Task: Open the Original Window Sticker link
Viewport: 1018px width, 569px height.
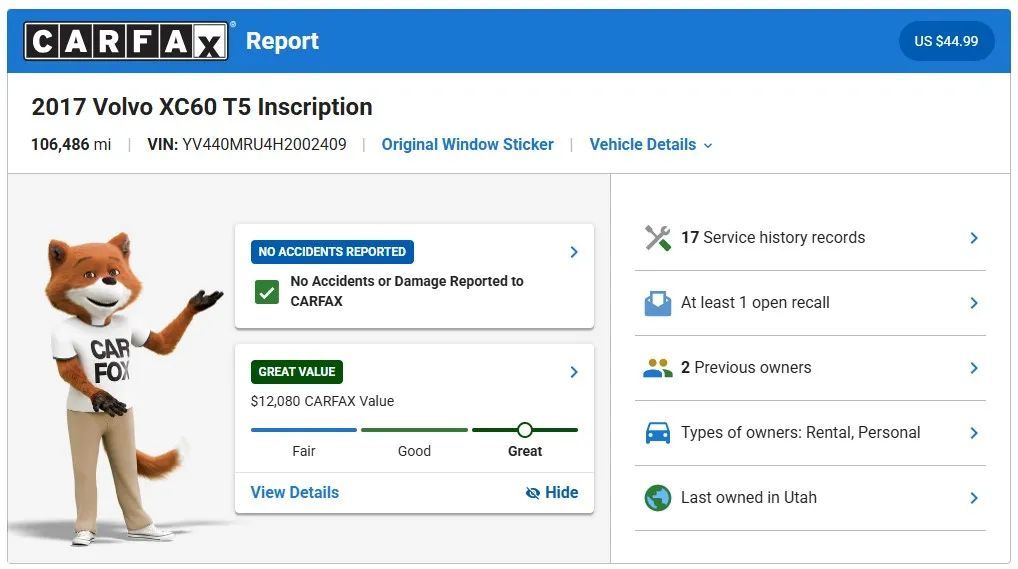Action: click(467, 145)
